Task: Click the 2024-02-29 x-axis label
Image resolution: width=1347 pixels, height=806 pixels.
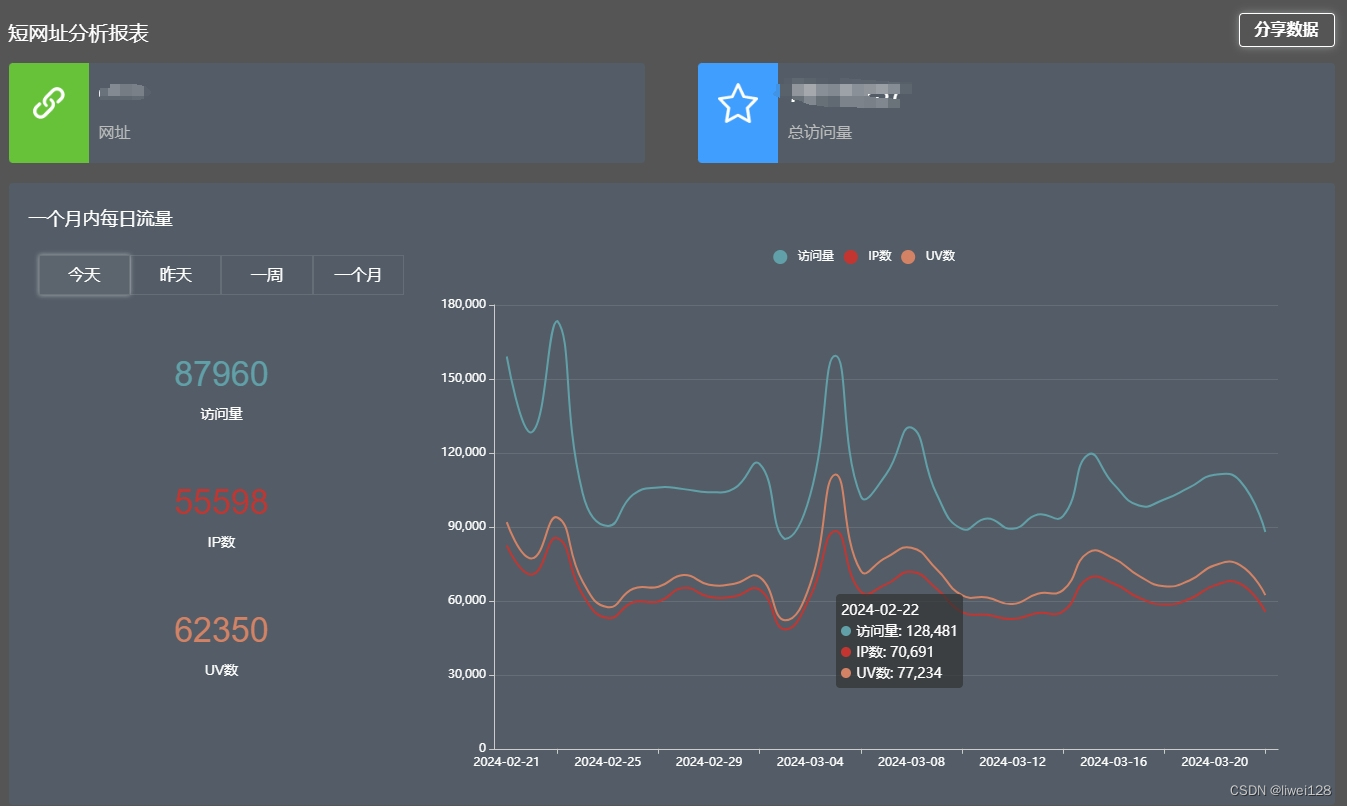Action: (x=709, y=761)
